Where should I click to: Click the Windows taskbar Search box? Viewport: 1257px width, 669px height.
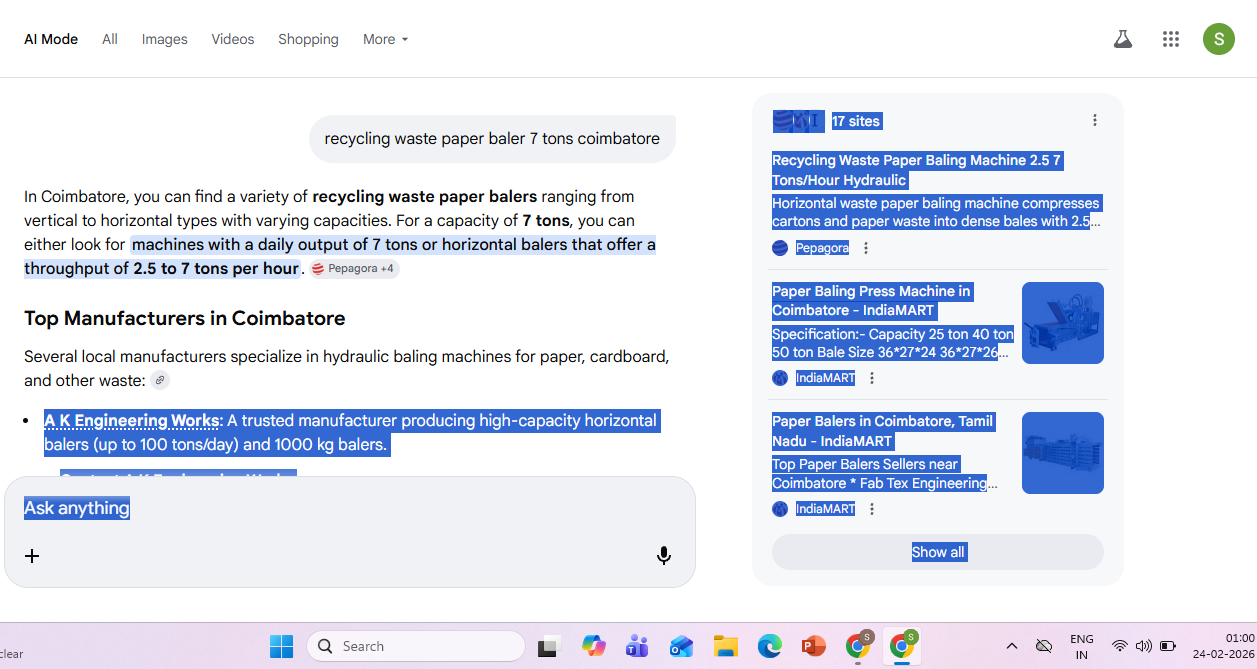[x=416, y=646]
